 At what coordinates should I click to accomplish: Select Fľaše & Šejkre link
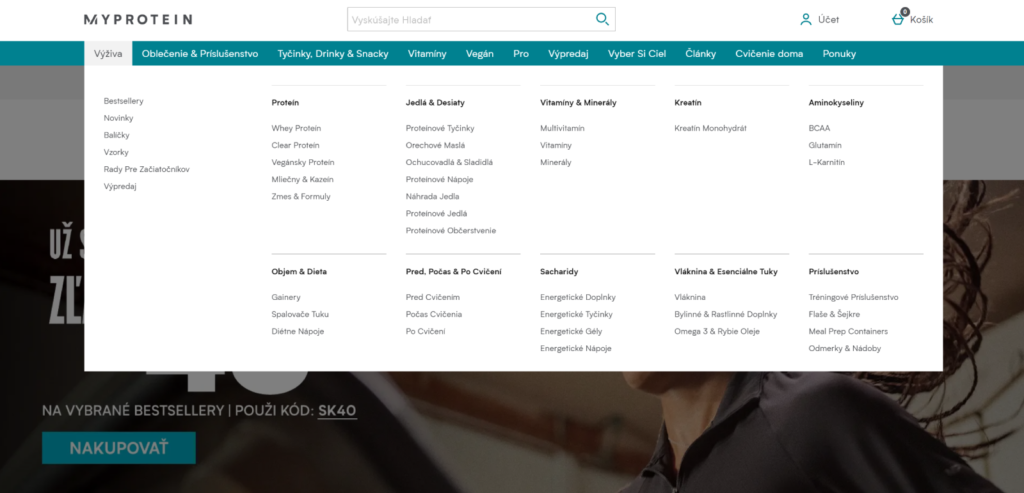click(835, 314)
